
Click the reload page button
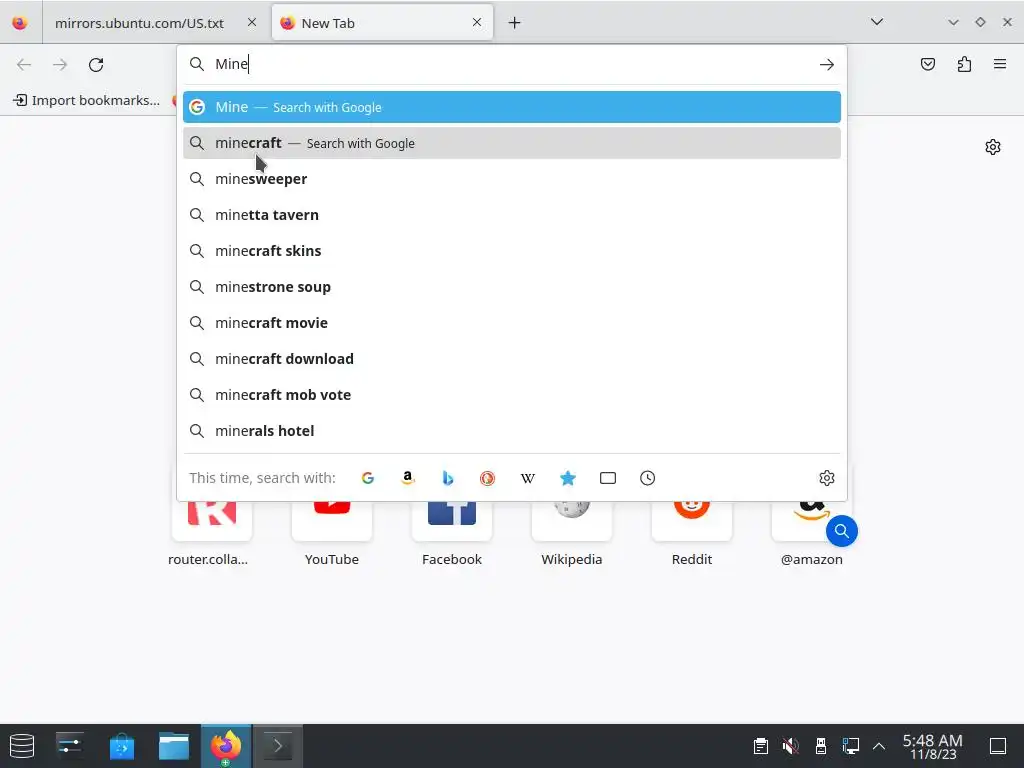pos(96,65)
